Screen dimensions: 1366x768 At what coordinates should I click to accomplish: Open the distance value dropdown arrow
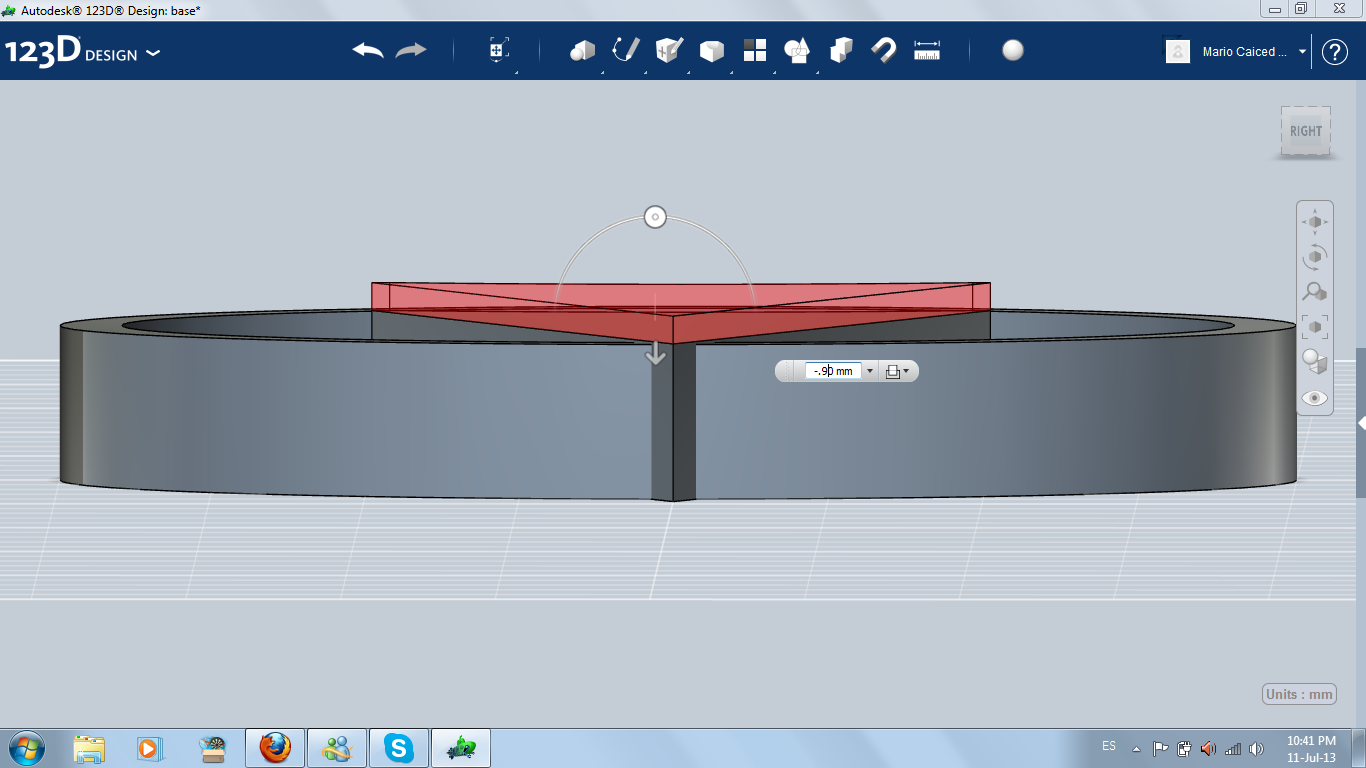click(x=869, y=371)
